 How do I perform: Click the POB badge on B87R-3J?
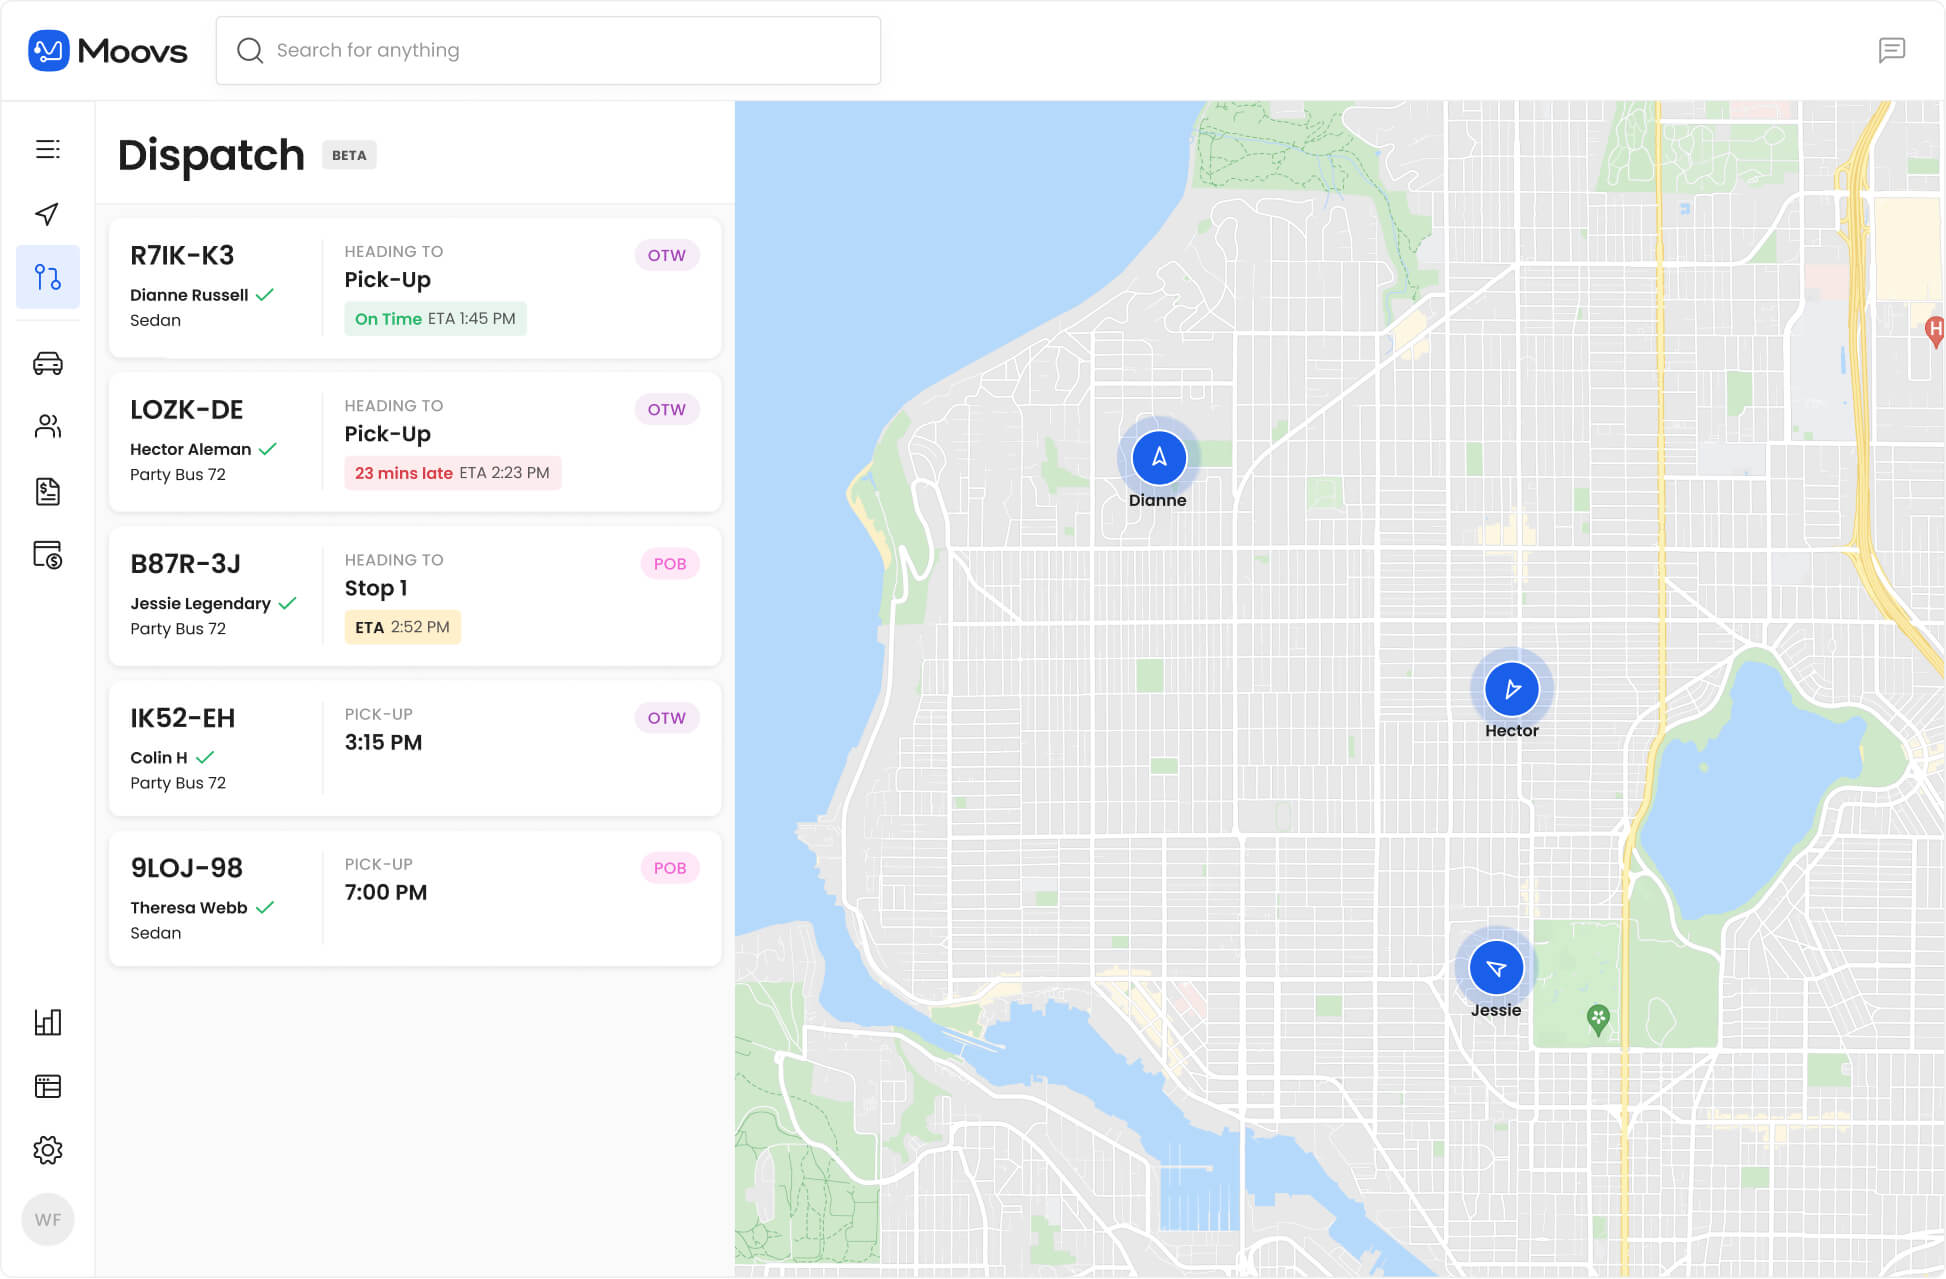click(x=669, y=564)
